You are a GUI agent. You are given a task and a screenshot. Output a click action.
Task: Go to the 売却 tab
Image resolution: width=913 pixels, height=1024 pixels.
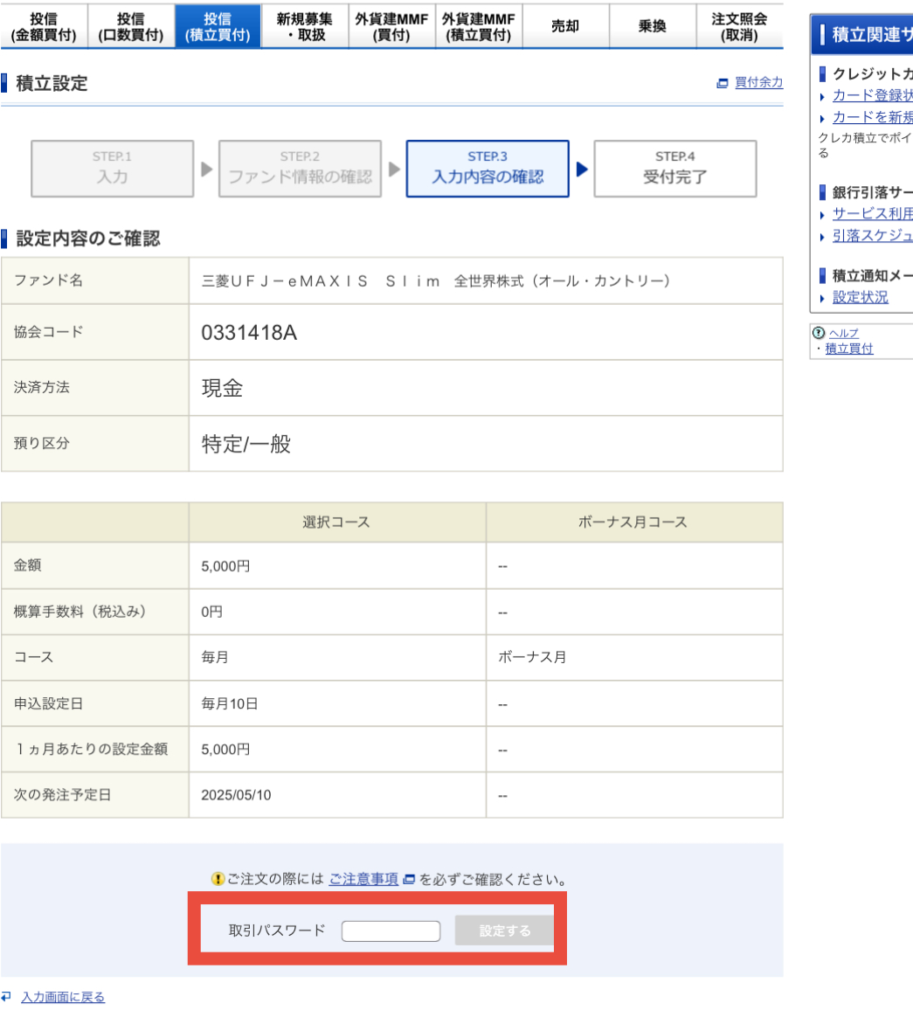pyautogui.click(x=565, y=26)
